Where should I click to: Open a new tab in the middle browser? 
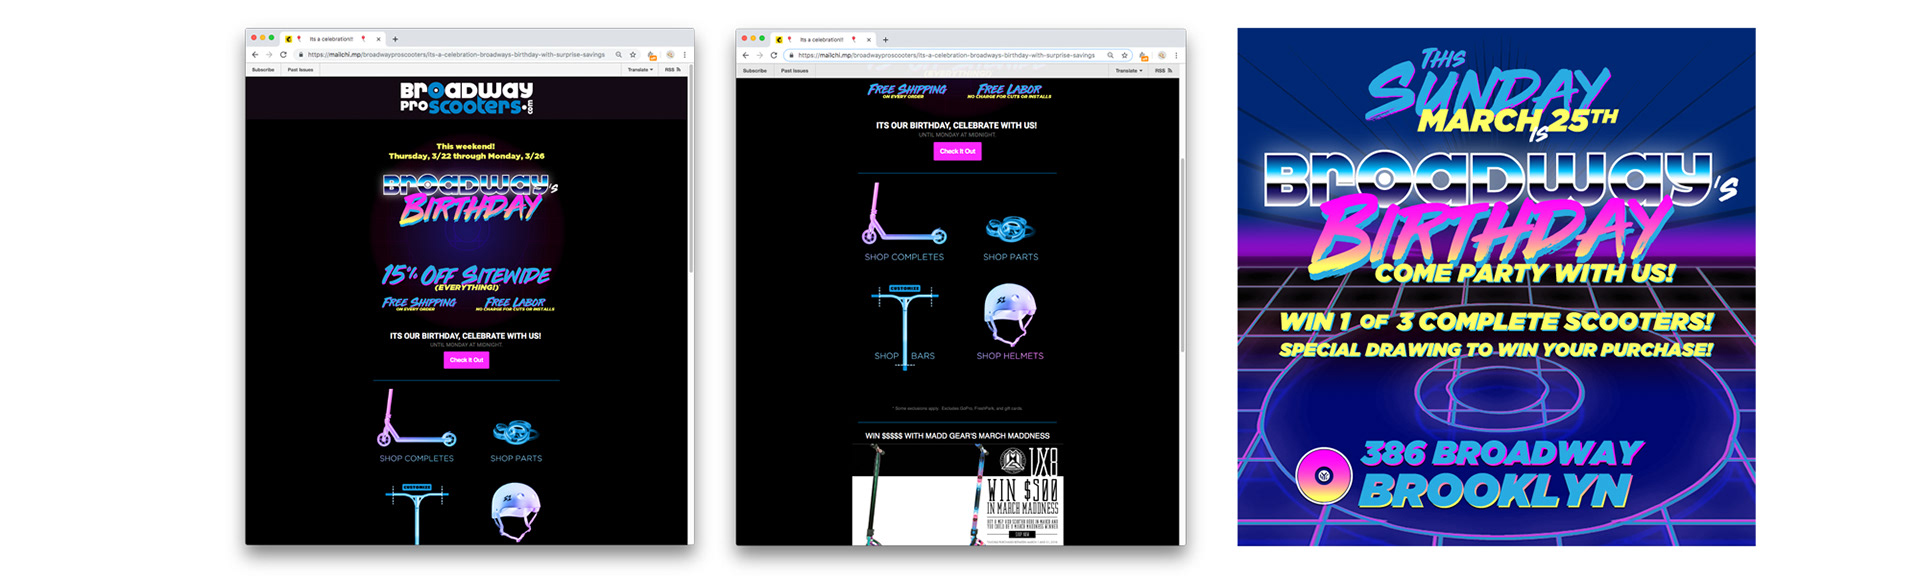(x=885, y=39)
